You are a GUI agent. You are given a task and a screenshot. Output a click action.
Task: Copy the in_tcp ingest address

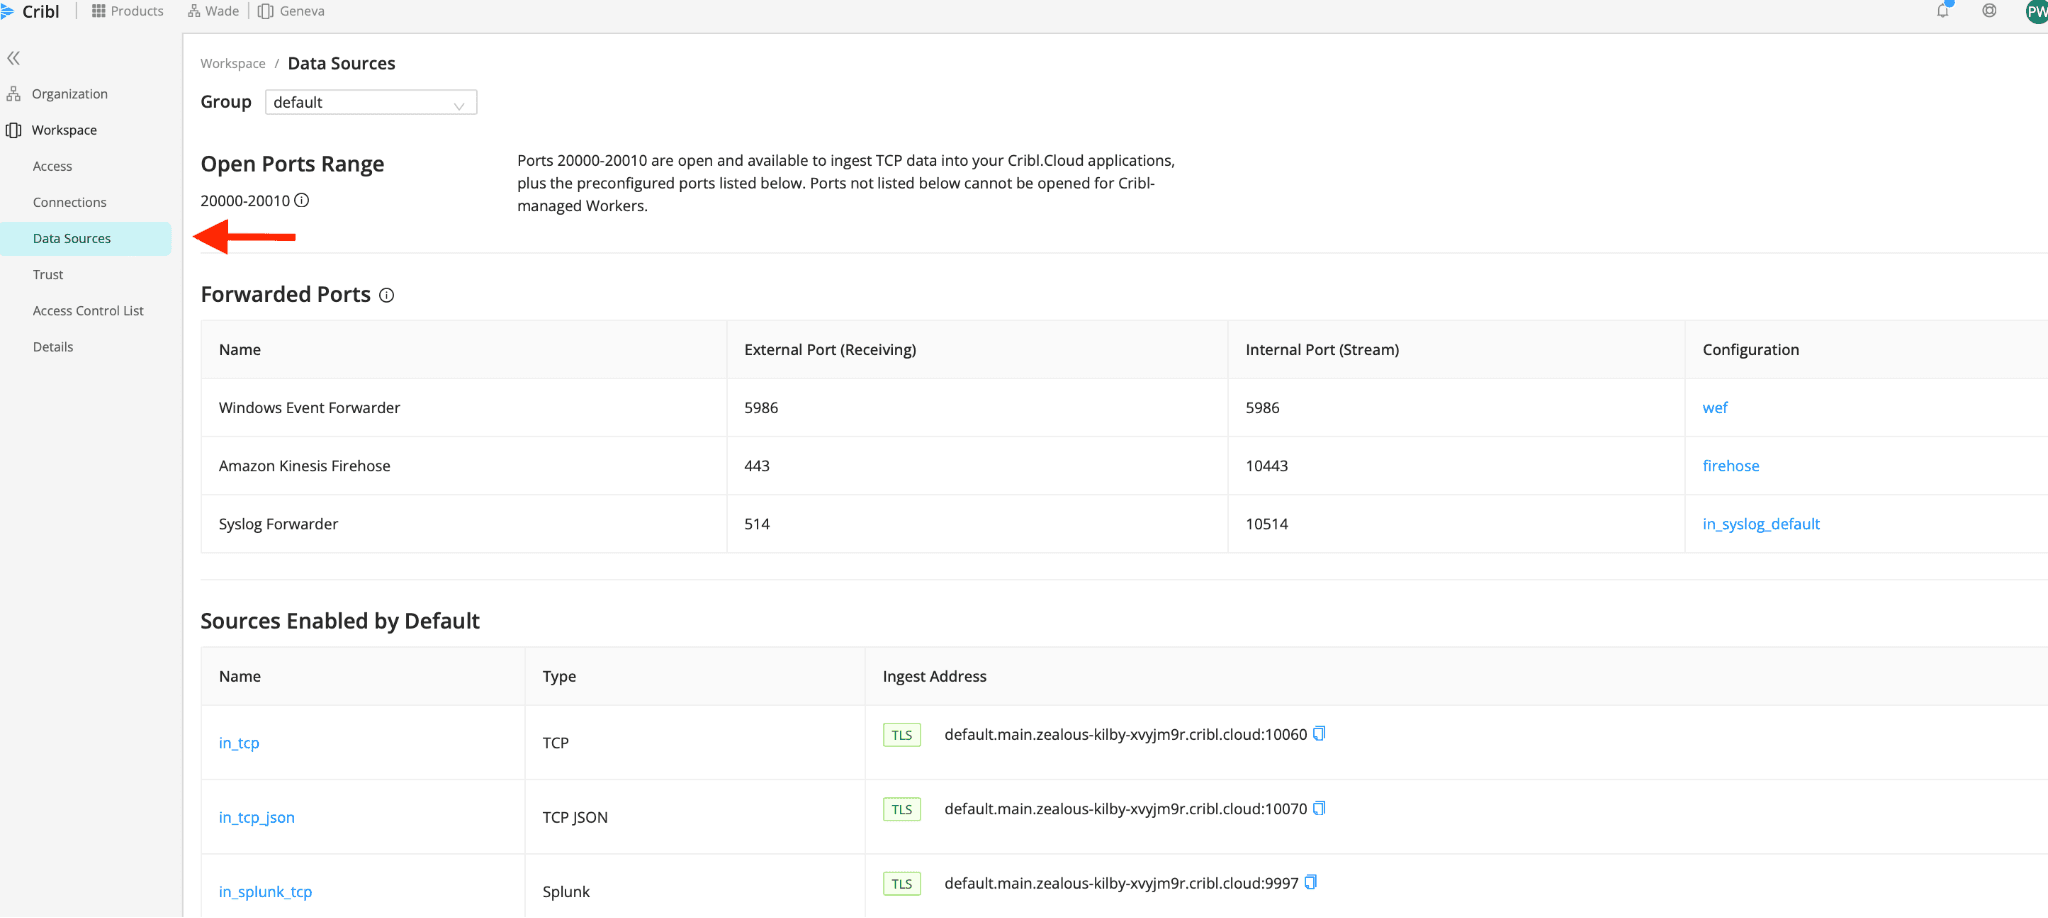point(1319,734)
